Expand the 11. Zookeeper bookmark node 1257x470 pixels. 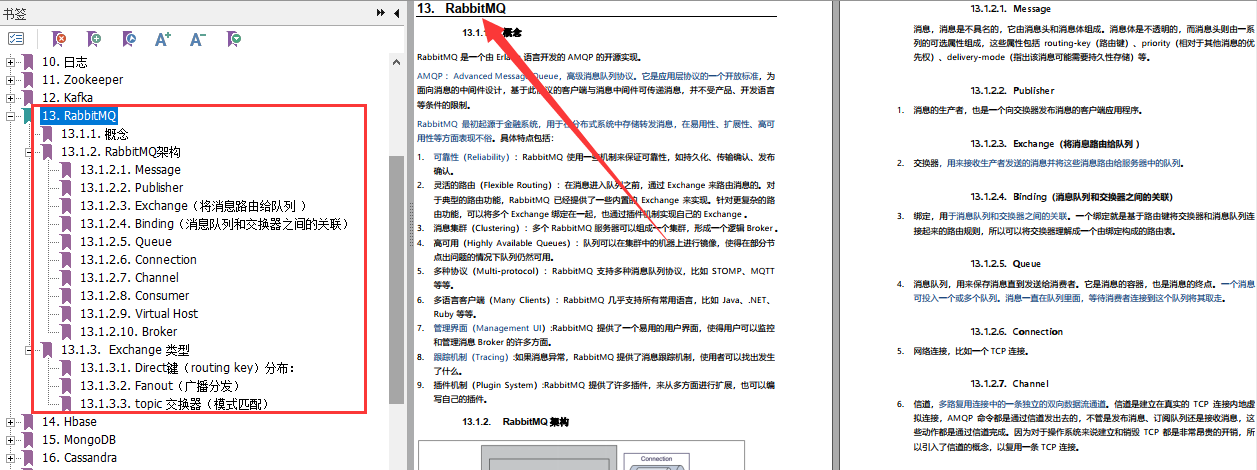point(11,80)
